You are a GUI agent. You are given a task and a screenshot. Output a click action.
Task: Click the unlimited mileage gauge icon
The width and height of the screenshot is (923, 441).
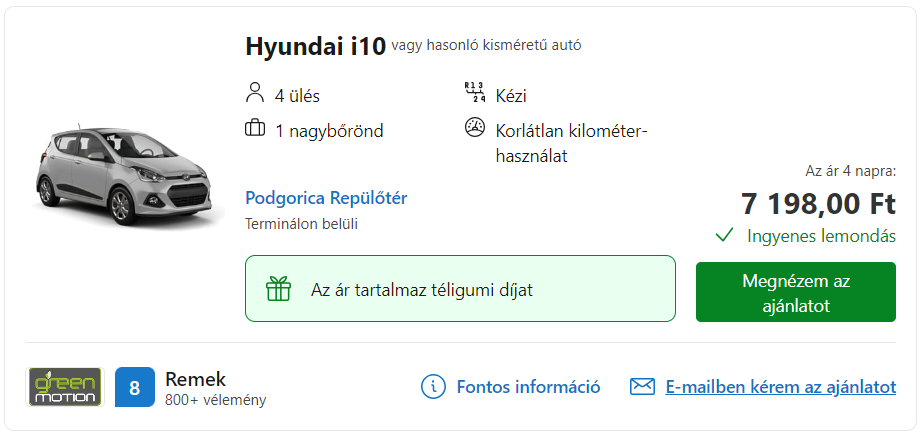474,128
